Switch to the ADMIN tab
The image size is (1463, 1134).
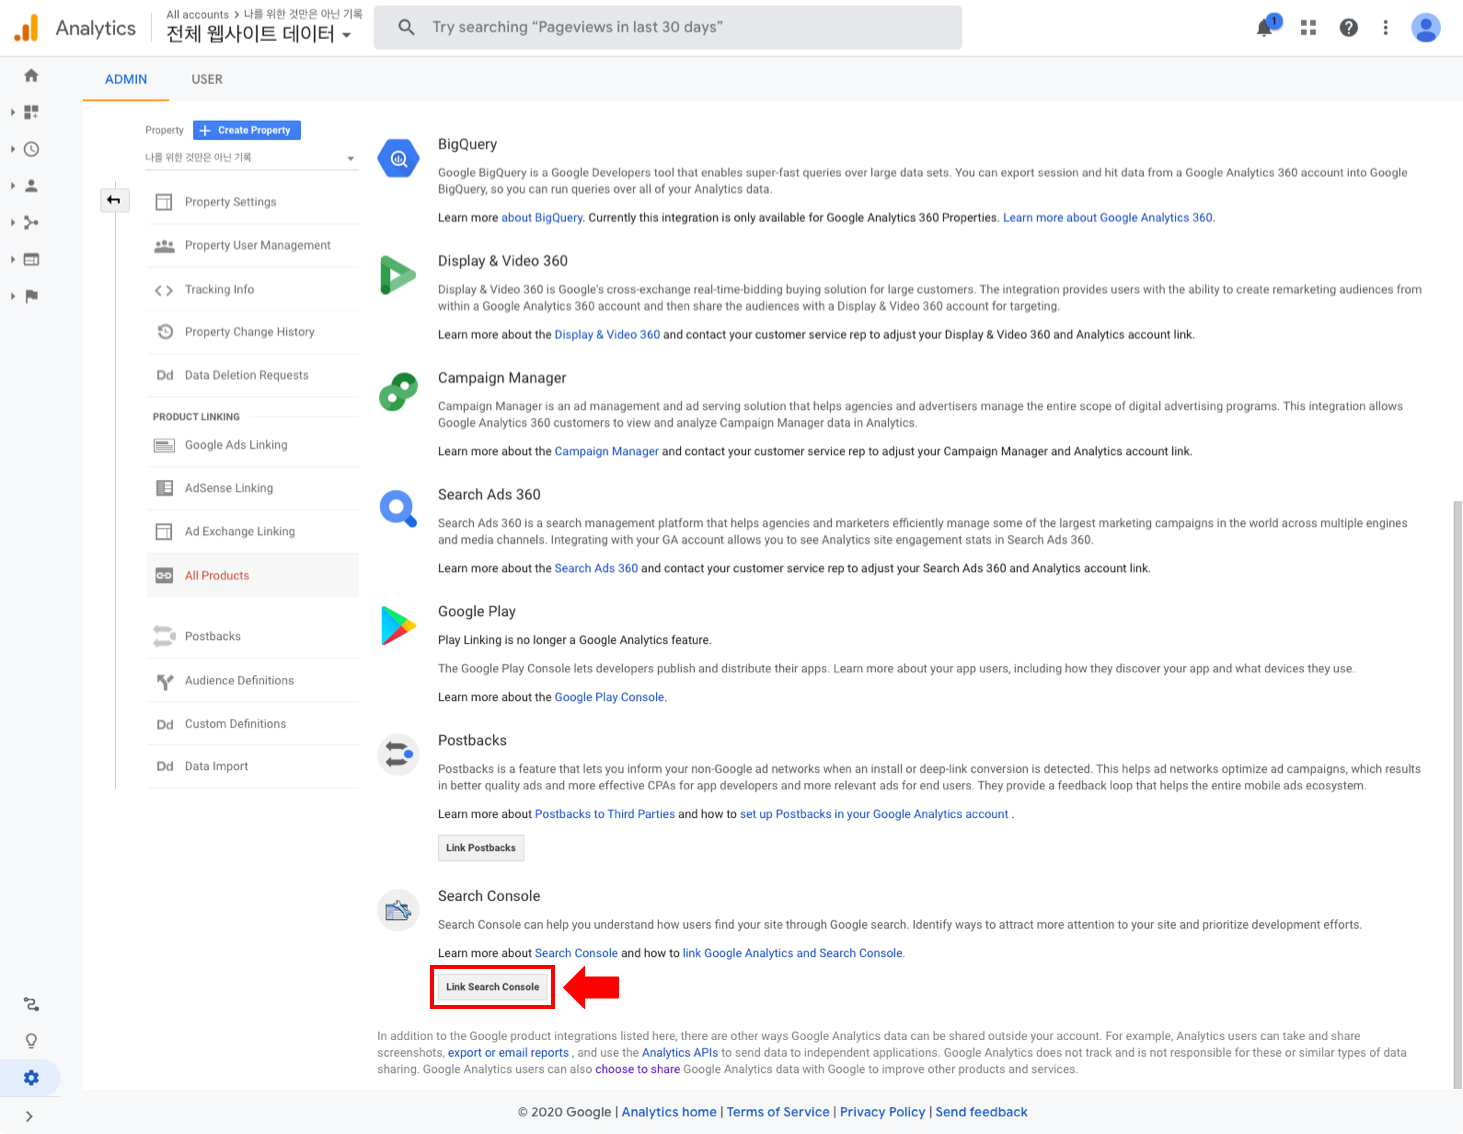(126, 79)
